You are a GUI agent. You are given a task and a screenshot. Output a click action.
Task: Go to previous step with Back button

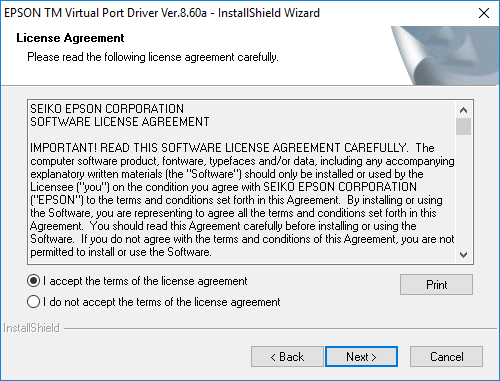point(287,357)
